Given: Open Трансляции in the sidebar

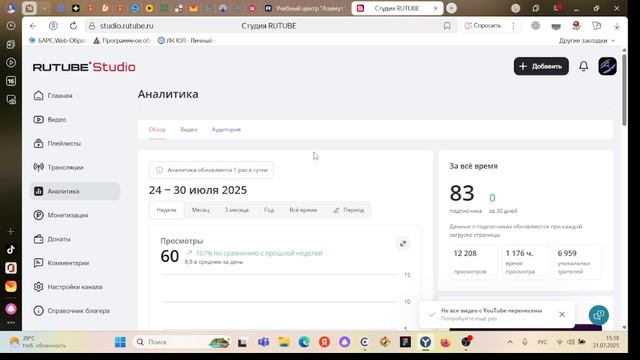Looking at the screenshot, I should click(x=58, y=167).
